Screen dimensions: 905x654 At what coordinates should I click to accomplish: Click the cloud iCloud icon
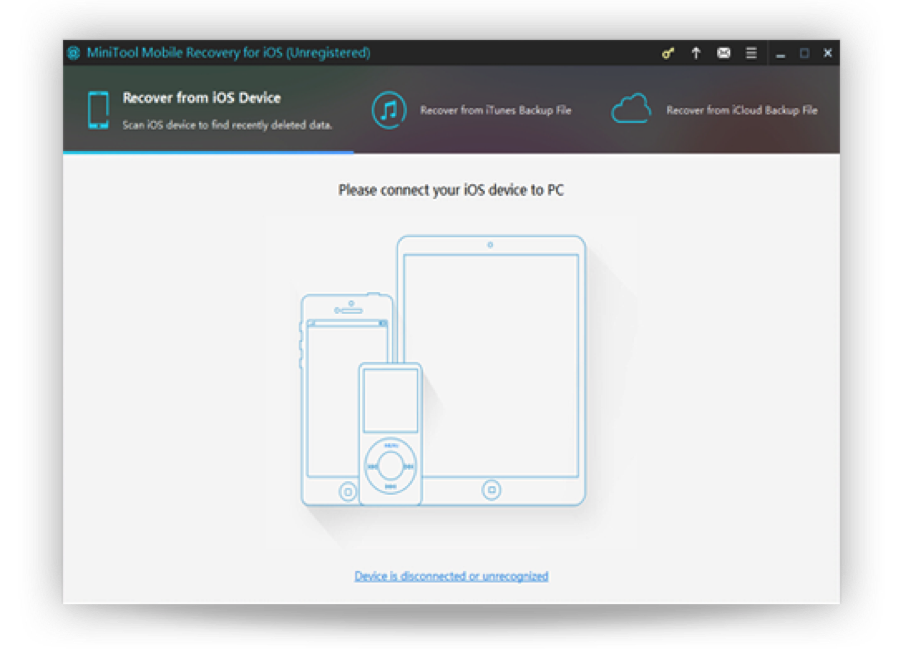(631, 109)
